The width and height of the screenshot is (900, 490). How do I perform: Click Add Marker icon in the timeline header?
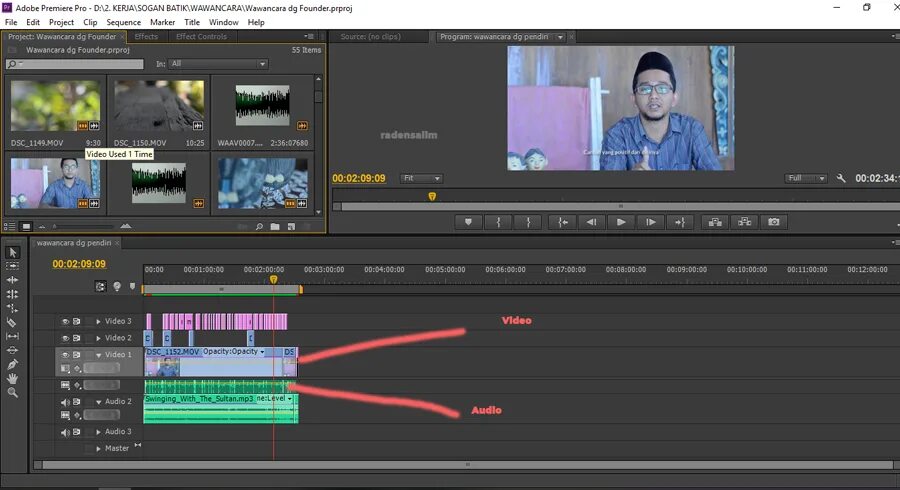[x=133, y=286]
